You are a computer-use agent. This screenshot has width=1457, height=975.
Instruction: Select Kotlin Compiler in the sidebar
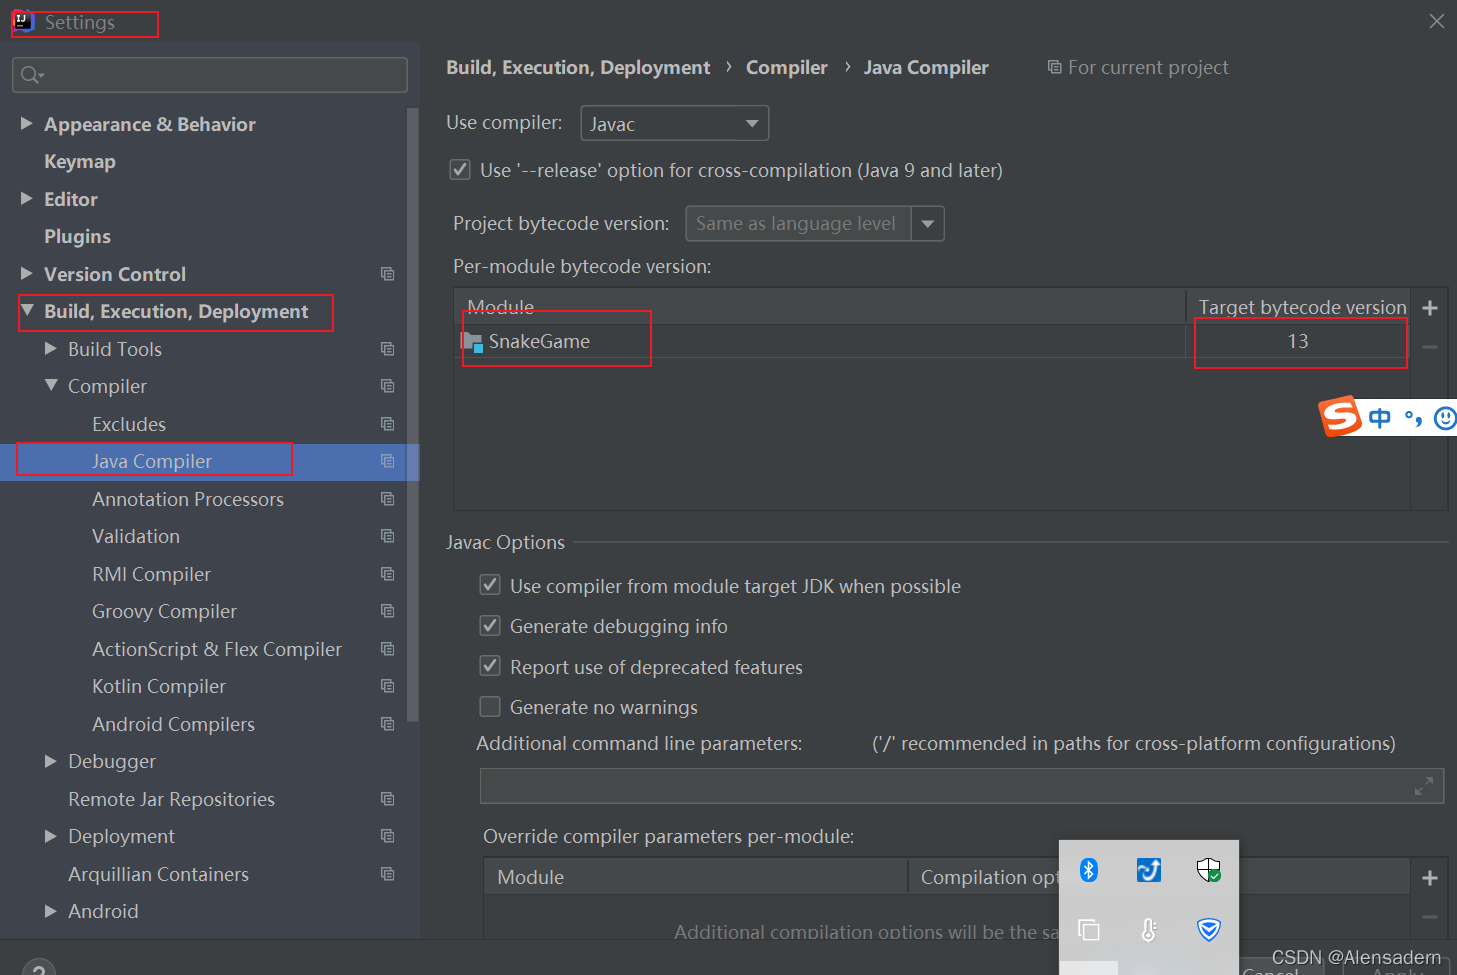coord(158,686)
